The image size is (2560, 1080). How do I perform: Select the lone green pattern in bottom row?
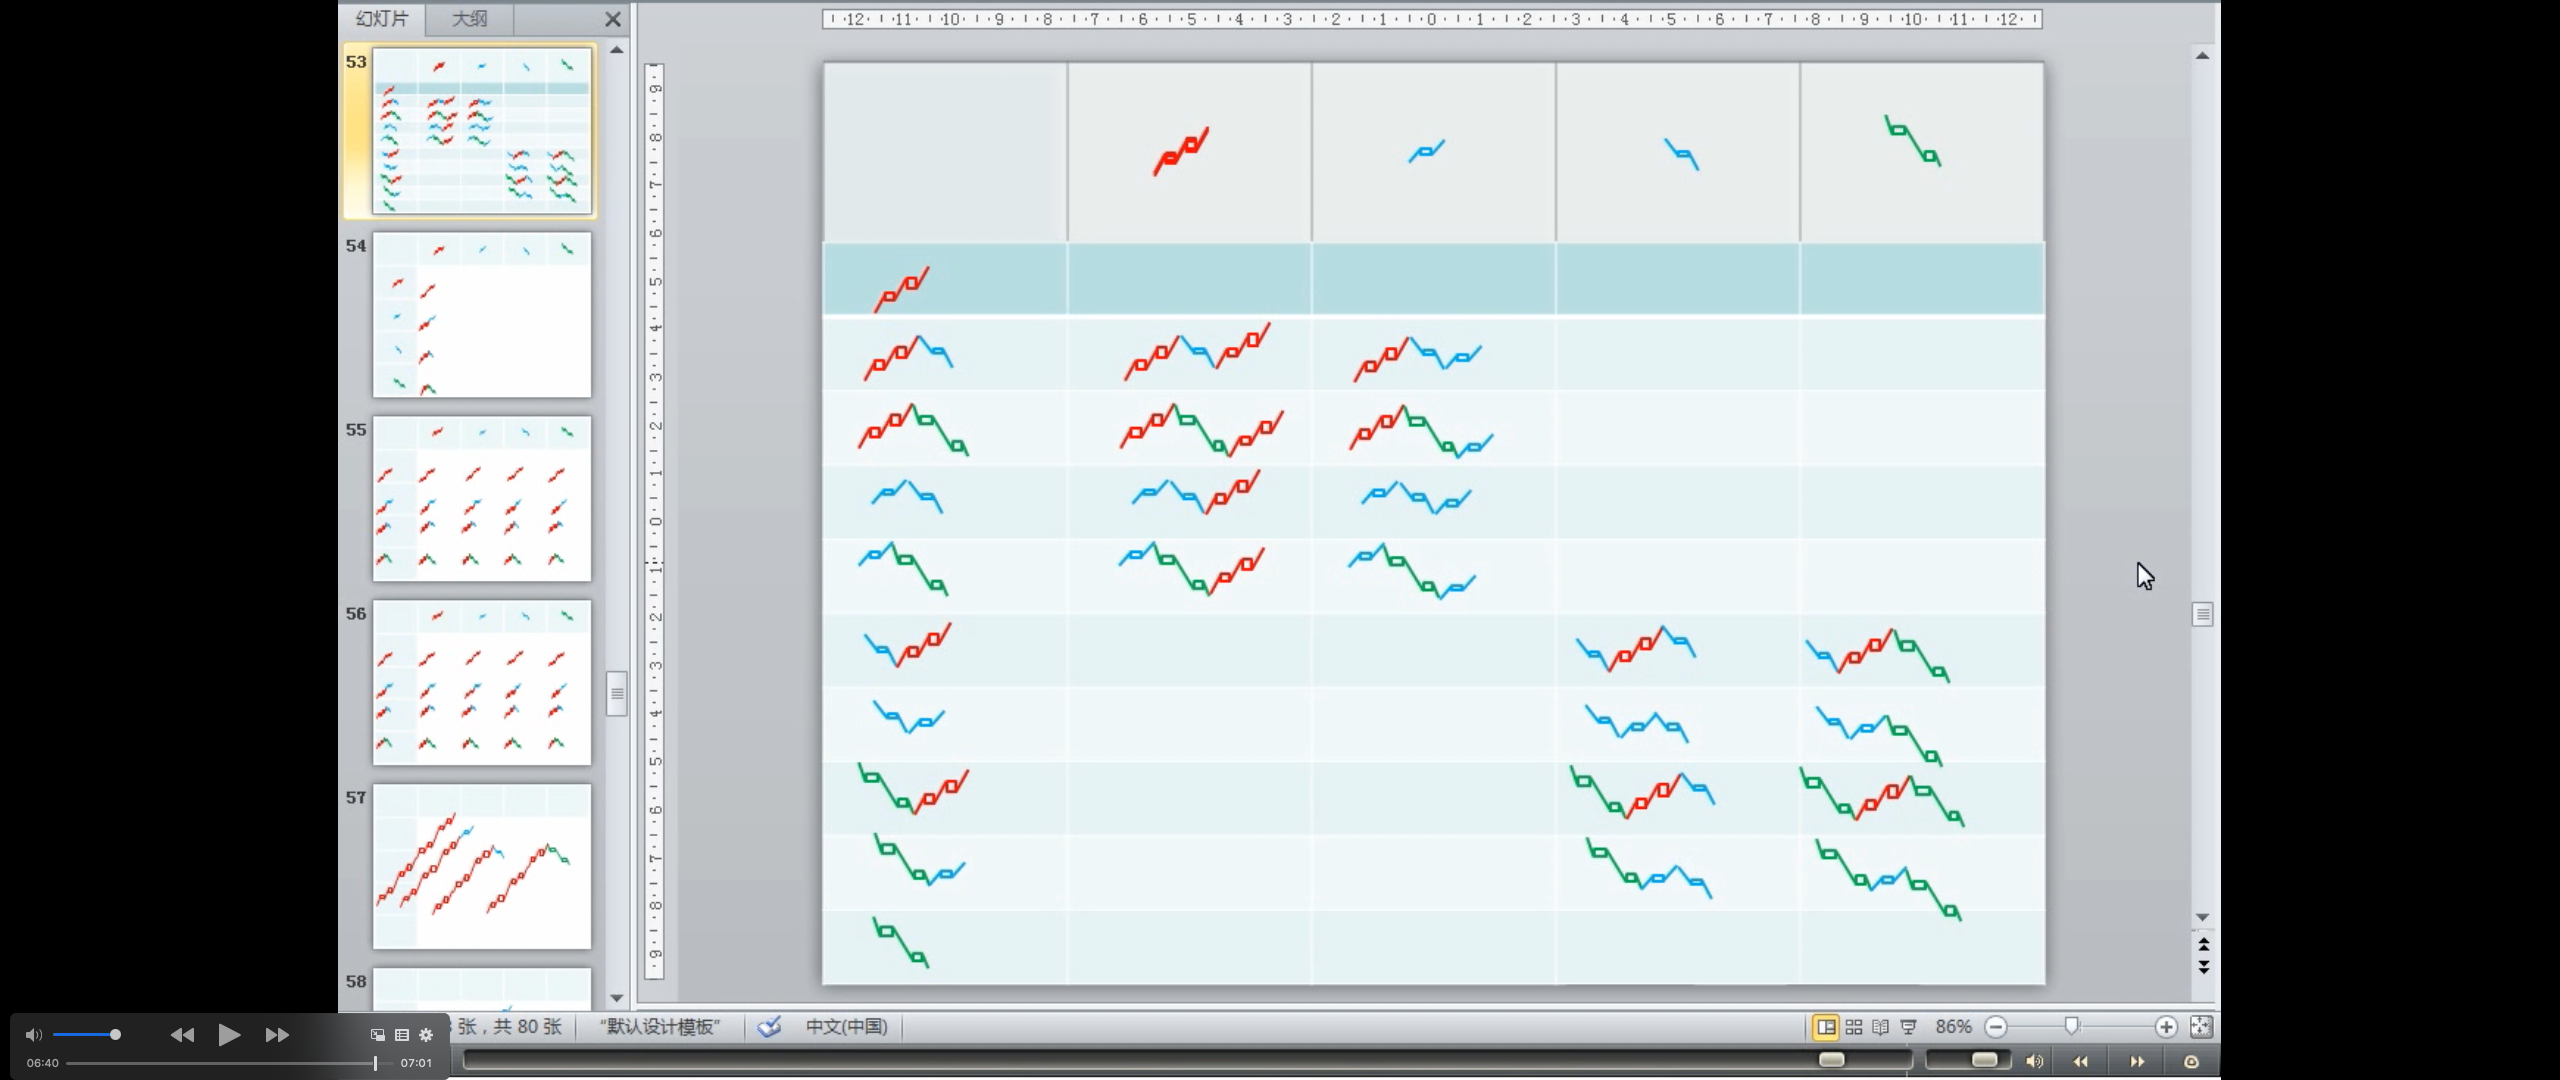[x=900, y=942]
